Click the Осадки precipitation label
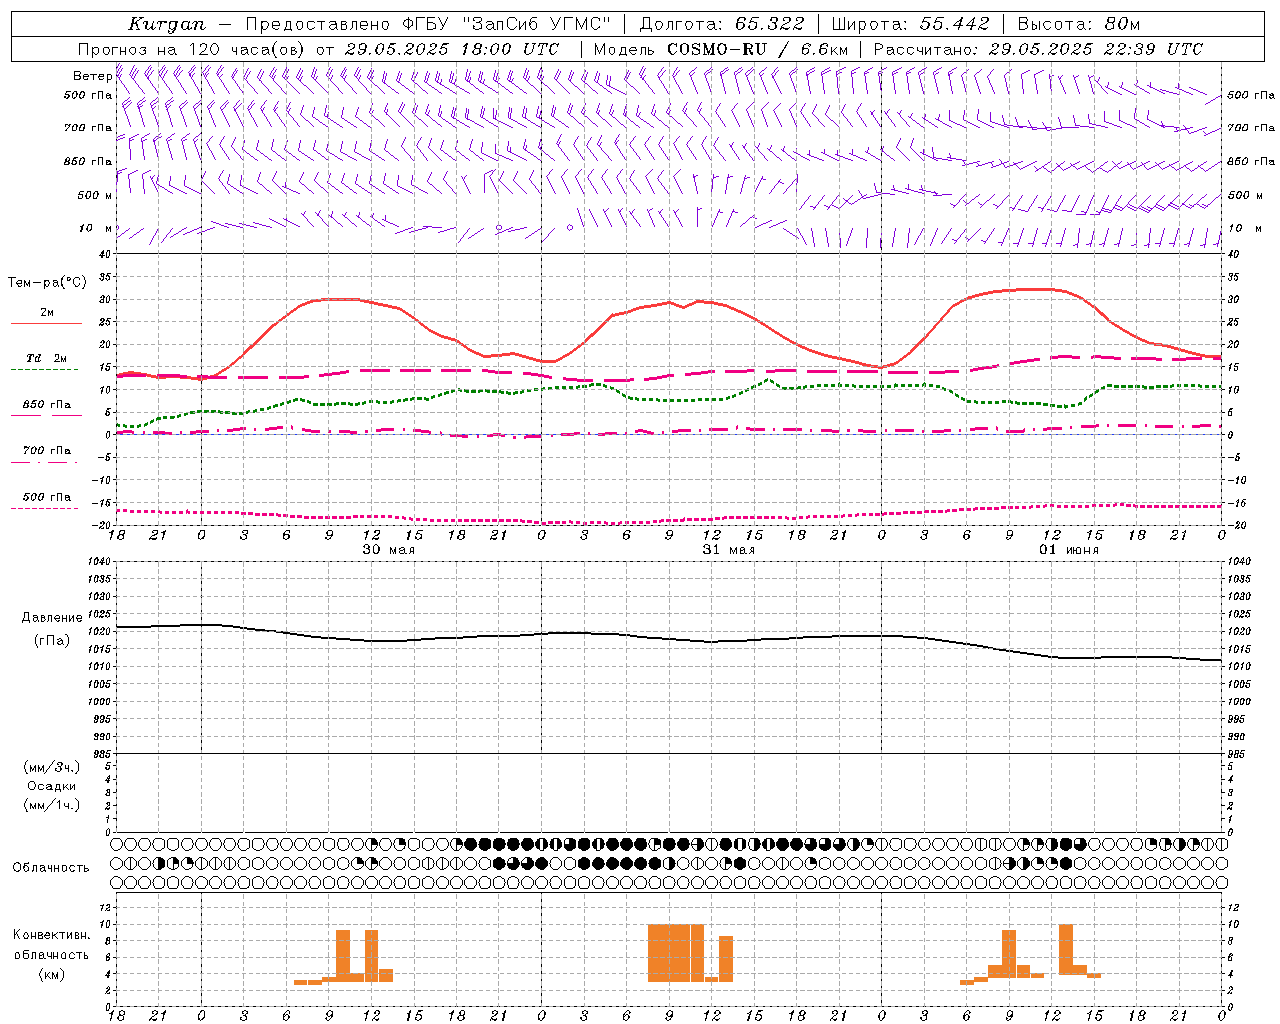Viewport: 1280px width, 1024px height. (x=52, y=786)
